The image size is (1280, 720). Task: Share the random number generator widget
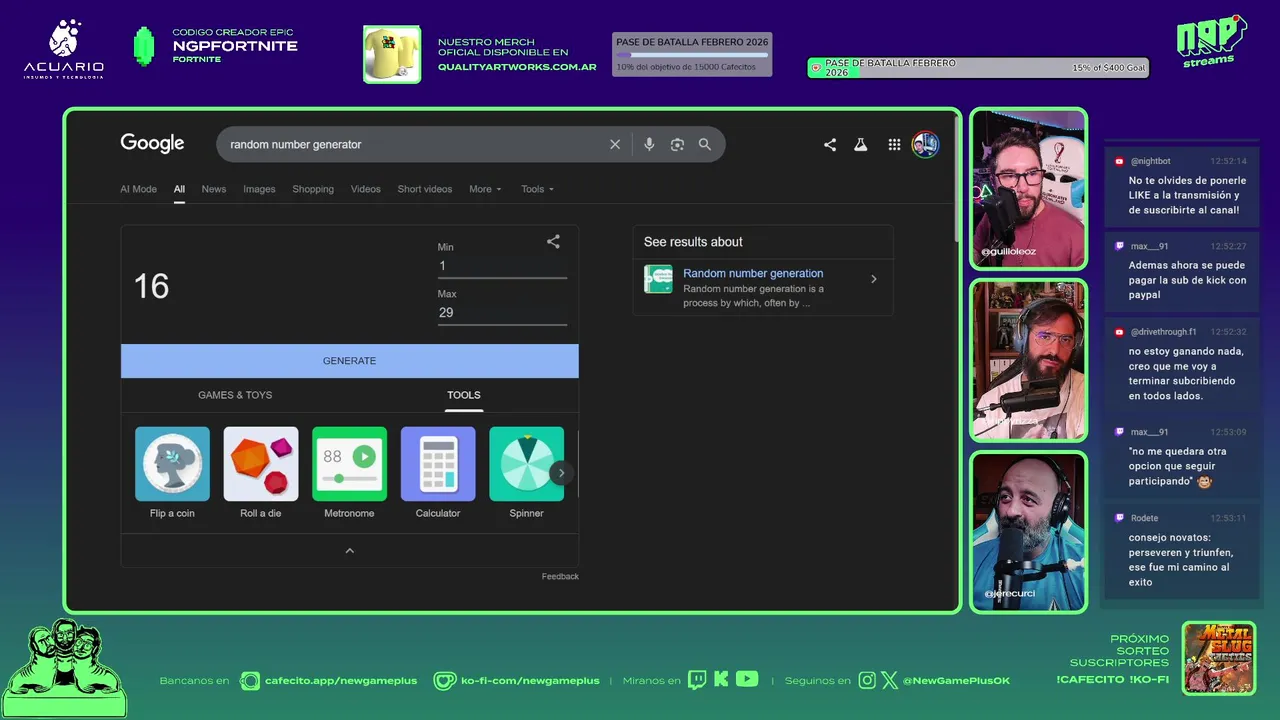coord(553,241)
